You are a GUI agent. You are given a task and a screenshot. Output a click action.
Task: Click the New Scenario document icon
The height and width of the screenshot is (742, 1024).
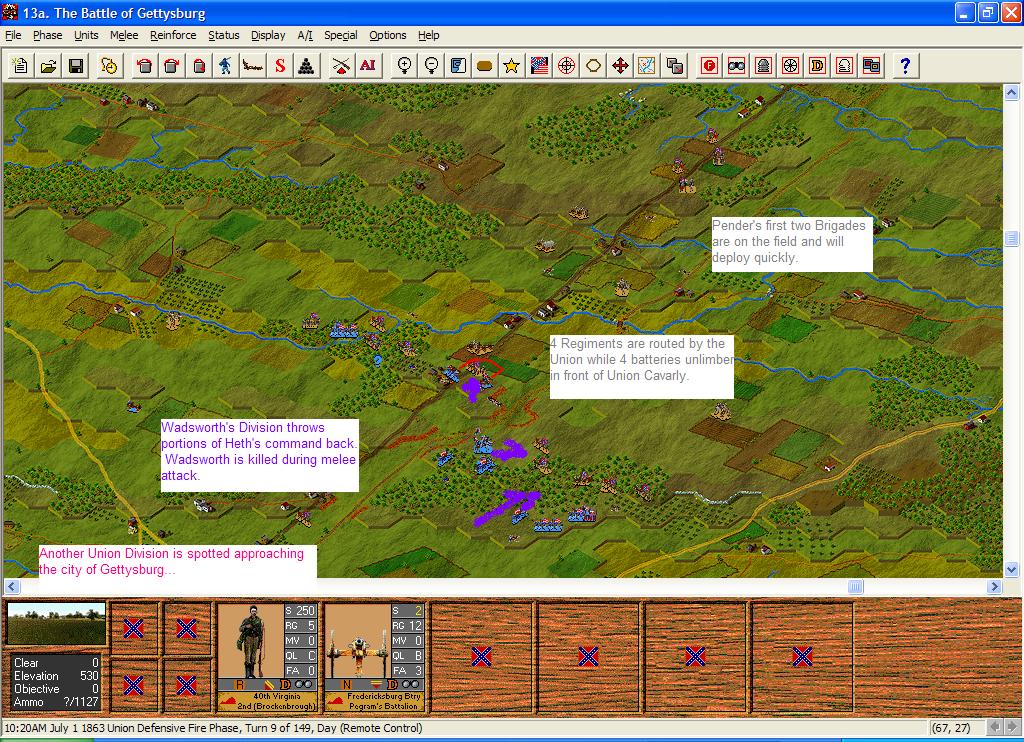20,65
